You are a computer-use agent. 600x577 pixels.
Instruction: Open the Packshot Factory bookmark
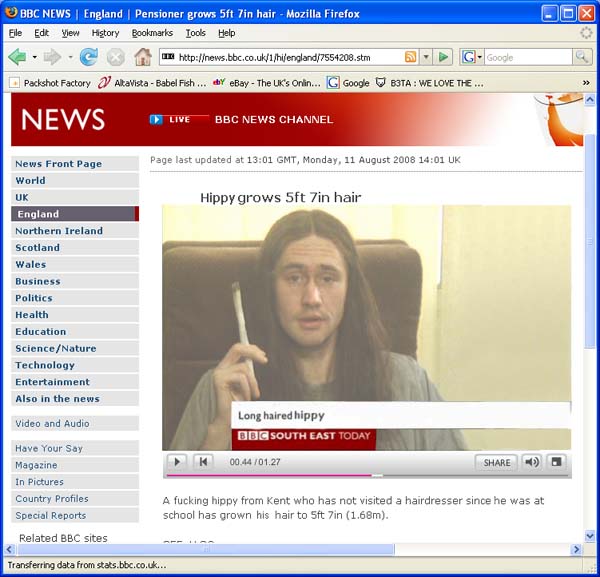pos(50,83)
